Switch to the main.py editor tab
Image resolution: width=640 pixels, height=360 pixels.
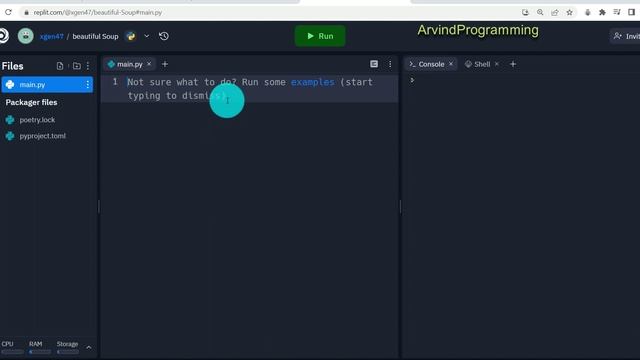(129, 64)
